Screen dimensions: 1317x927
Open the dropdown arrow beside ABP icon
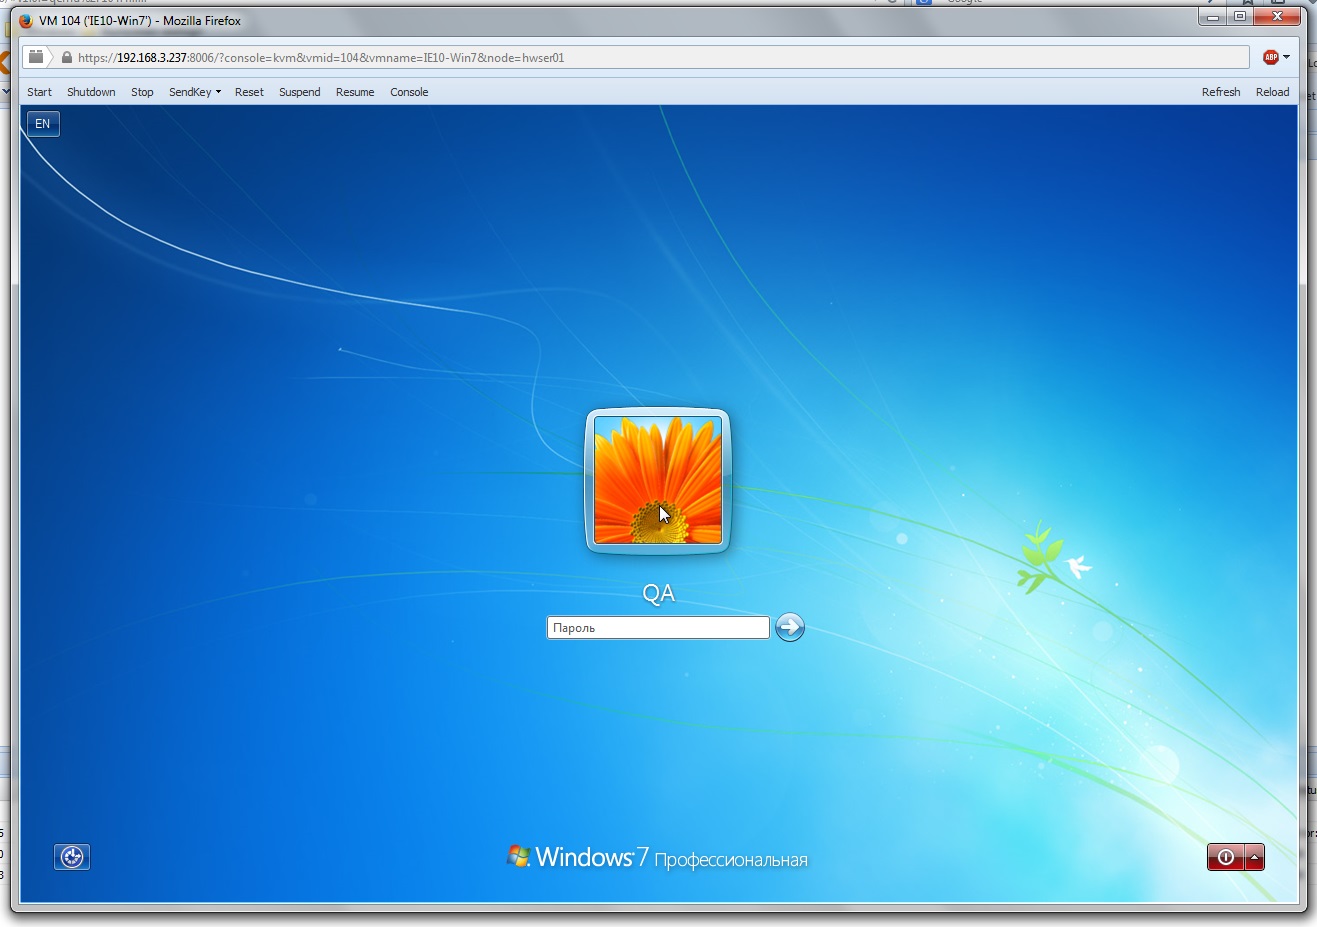pos(1286,58)
